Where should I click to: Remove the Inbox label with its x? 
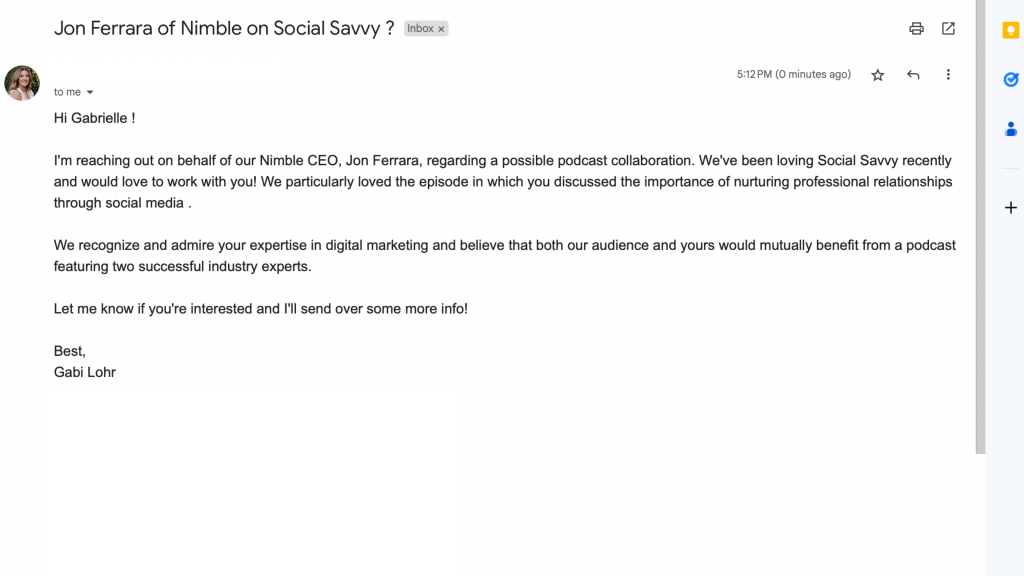coord(441,29)
